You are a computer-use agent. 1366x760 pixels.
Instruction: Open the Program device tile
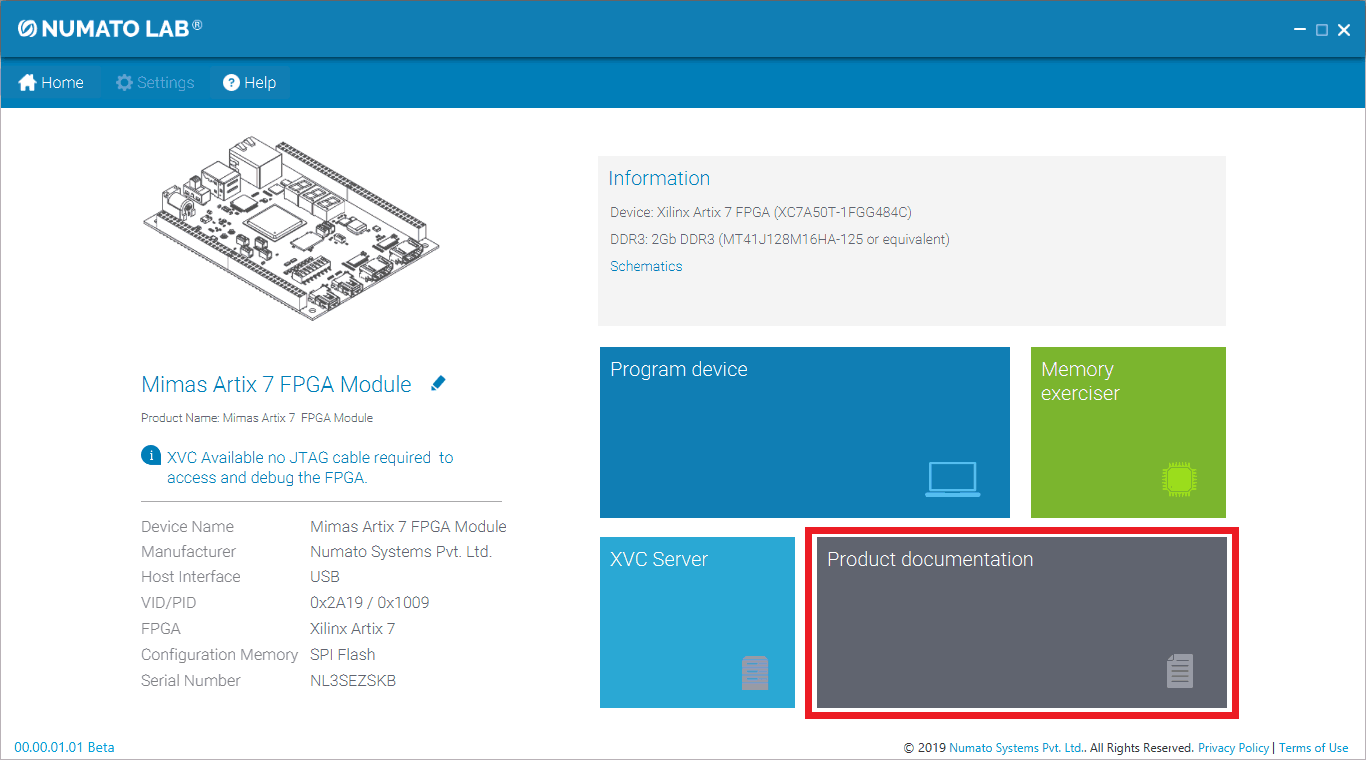click(804, 432)
